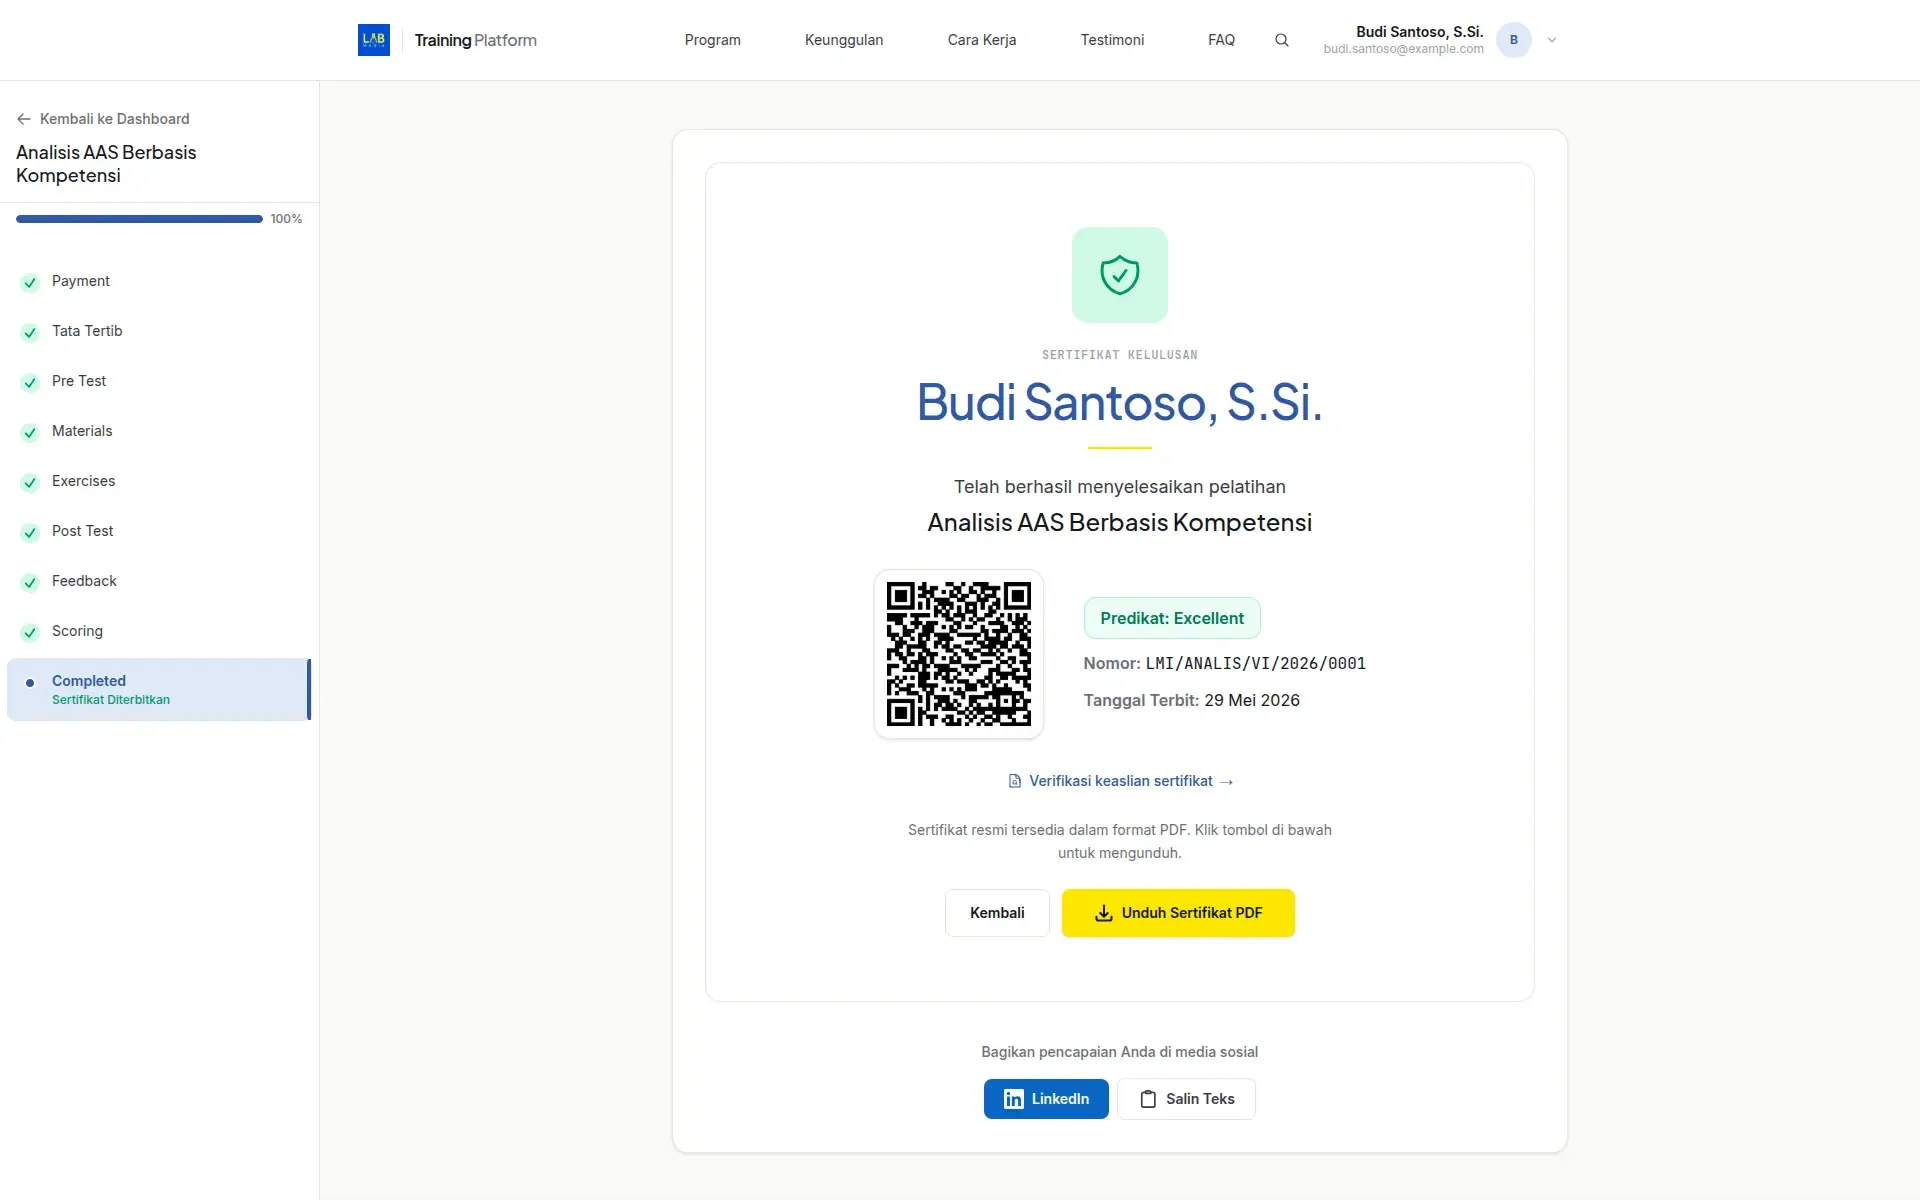Select the Completed step in sidebar
This screenshot has width=1920, height=1200.
pos(159,689)
